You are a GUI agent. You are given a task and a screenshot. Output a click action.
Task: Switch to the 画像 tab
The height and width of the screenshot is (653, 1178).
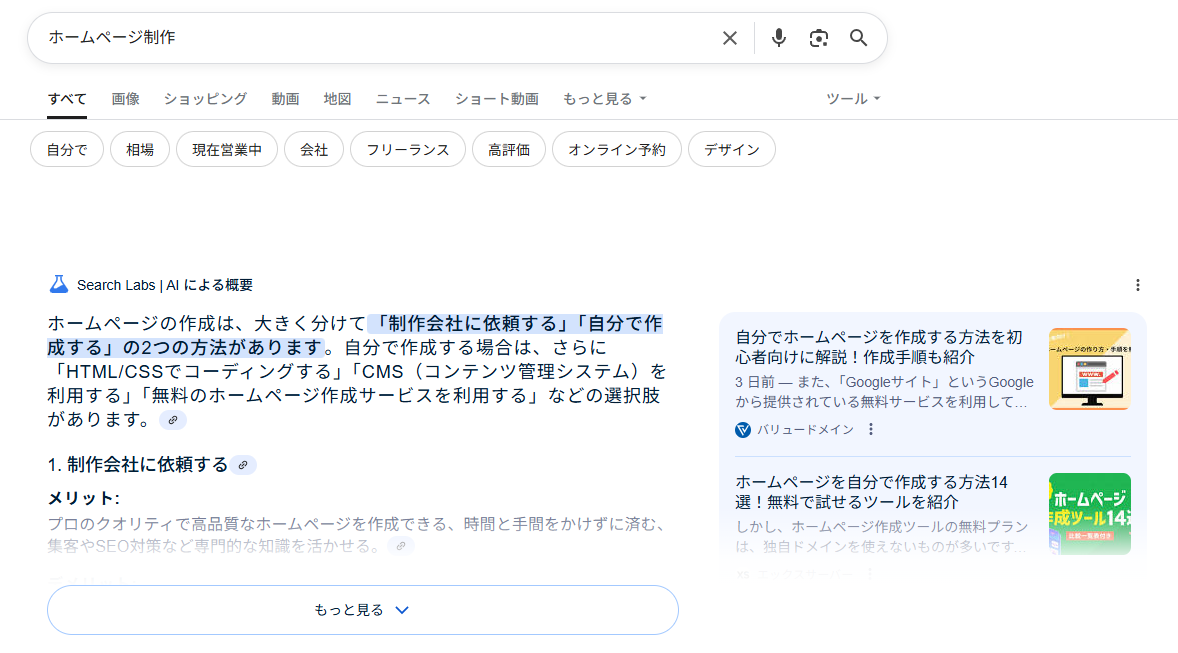click(126, 99)
